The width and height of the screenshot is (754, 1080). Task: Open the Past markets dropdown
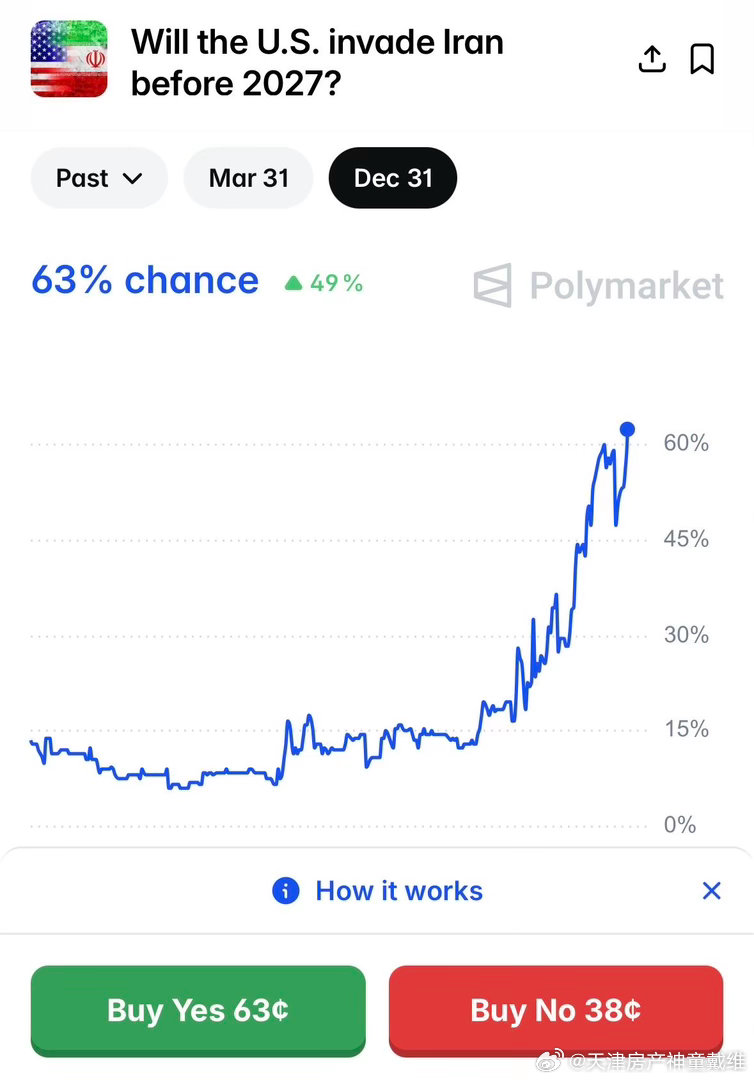click(x=99, y=178)
